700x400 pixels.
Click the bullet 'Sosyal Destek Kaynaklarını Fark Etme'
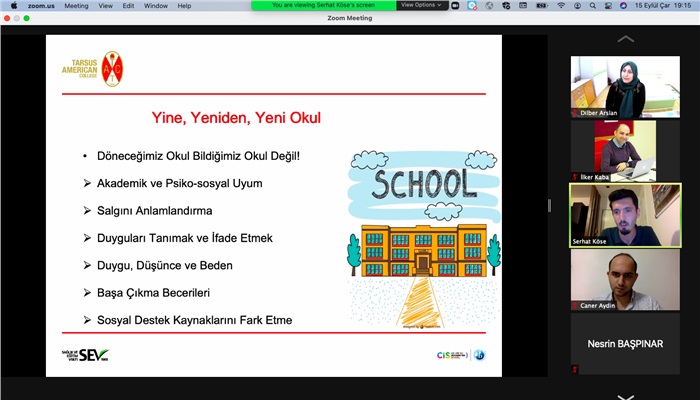click(195, 320)
